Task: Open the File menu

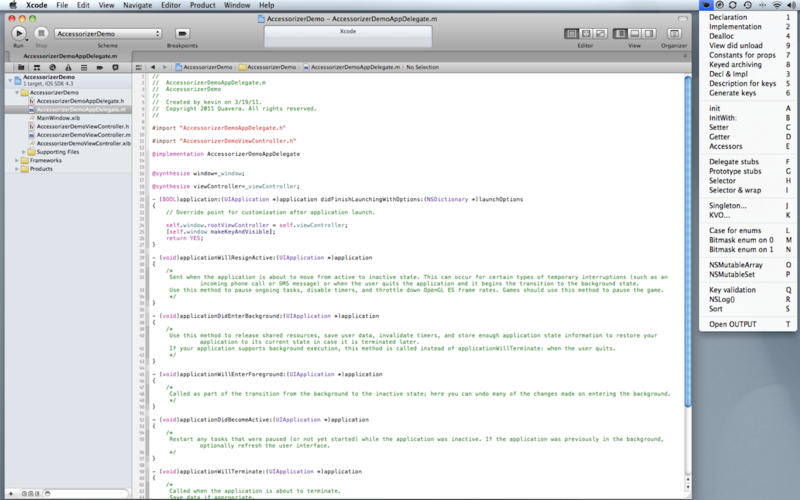Action: tap(62, 5)
